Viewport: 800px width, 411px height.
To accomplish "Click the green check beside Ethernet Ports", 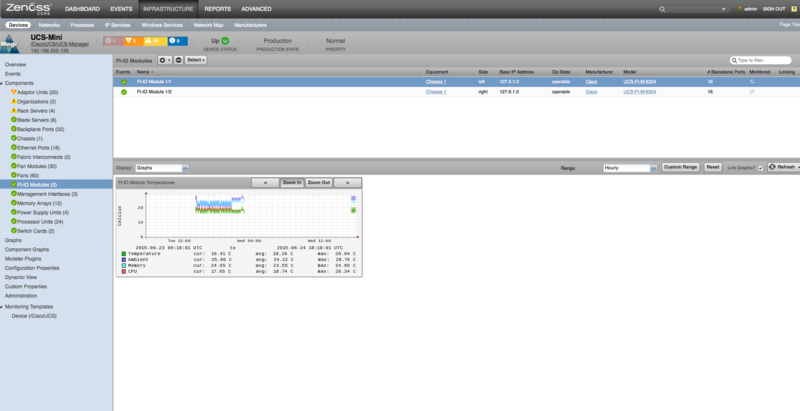I will [14, 147].
